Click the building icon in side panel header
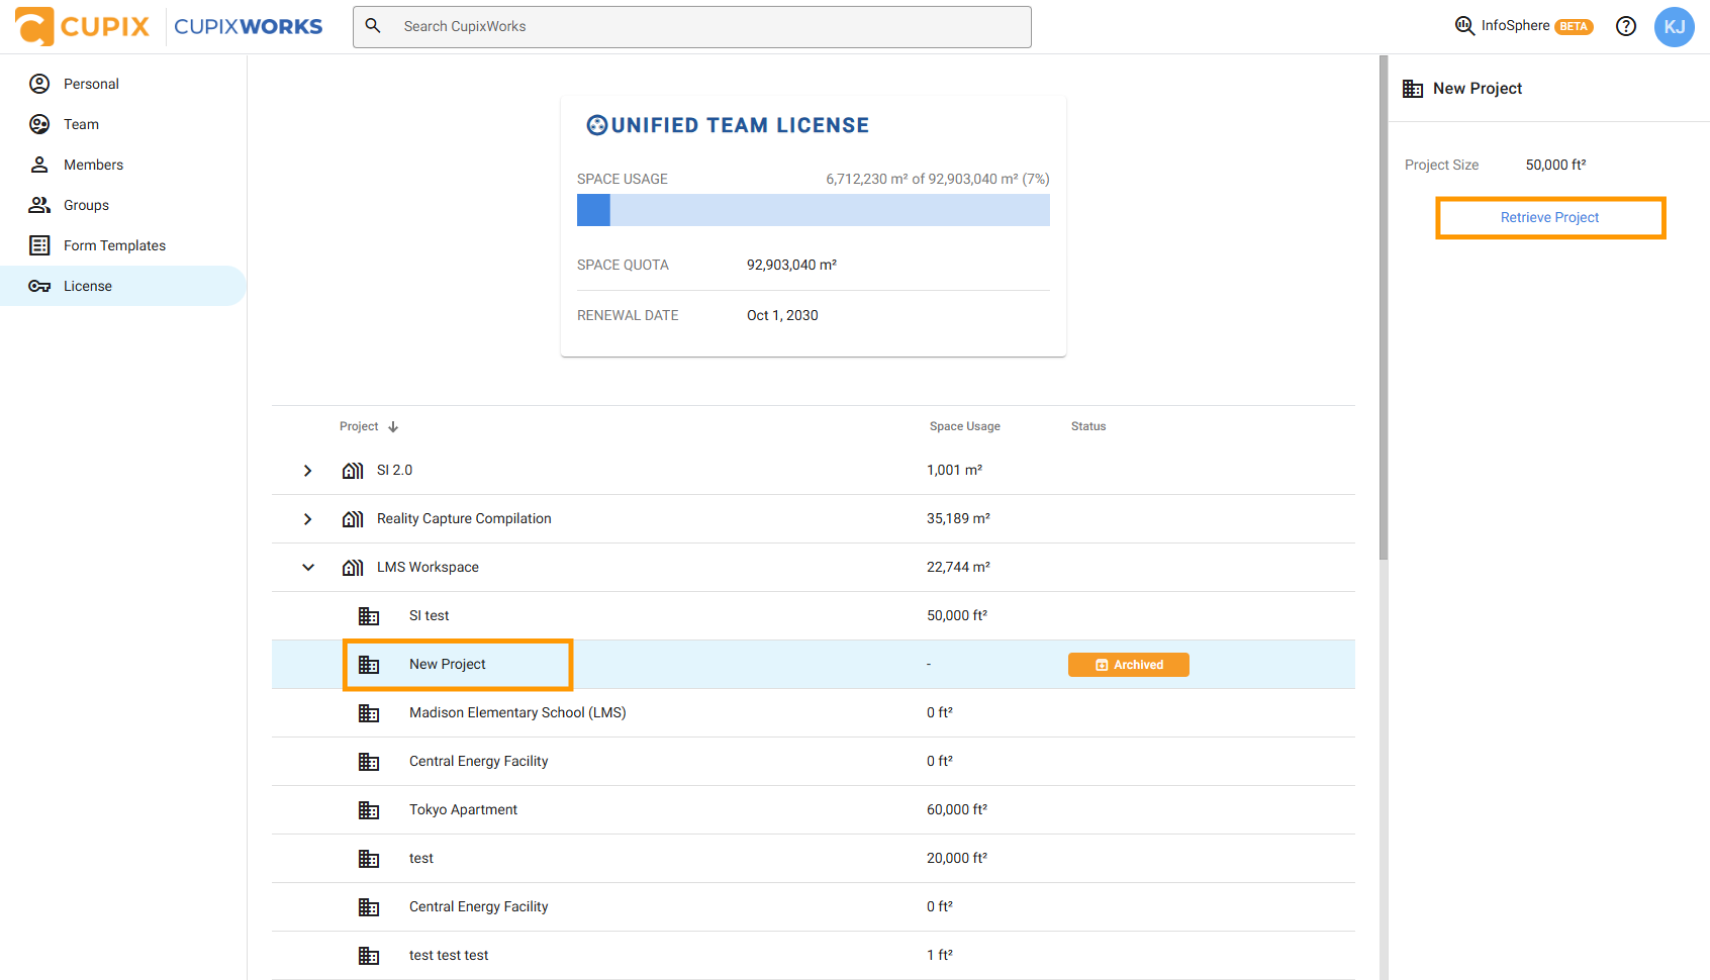The width and height of the screenshot is (1710, 980). coord(1413,89)
